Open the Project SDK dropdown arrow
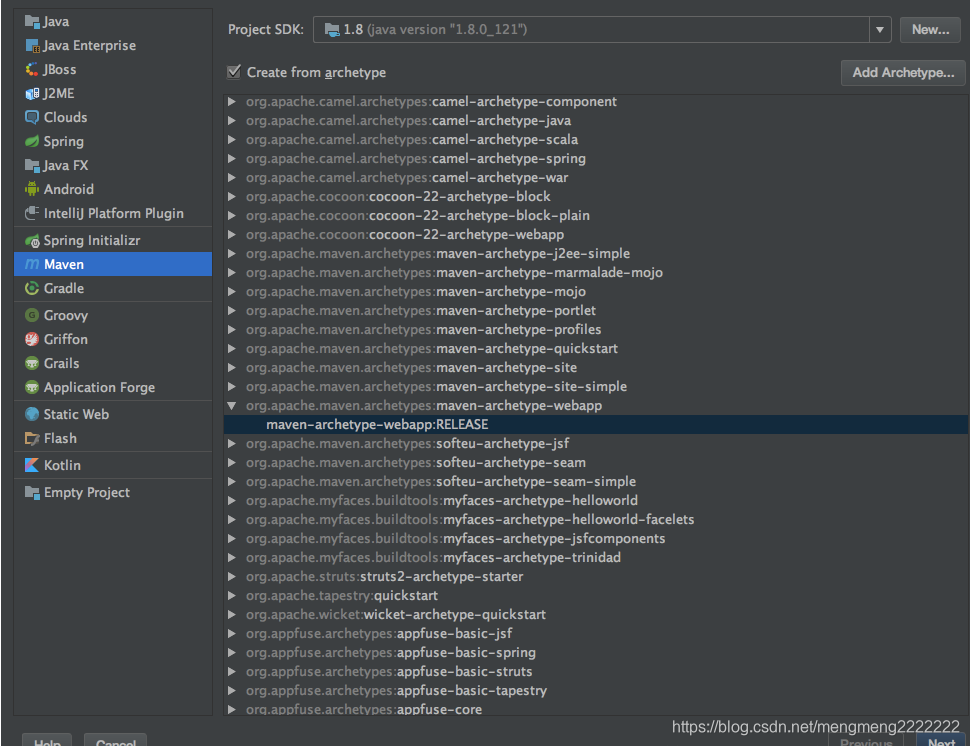The height and width of the screenshot is (746, 970). (x=880, y=30)
